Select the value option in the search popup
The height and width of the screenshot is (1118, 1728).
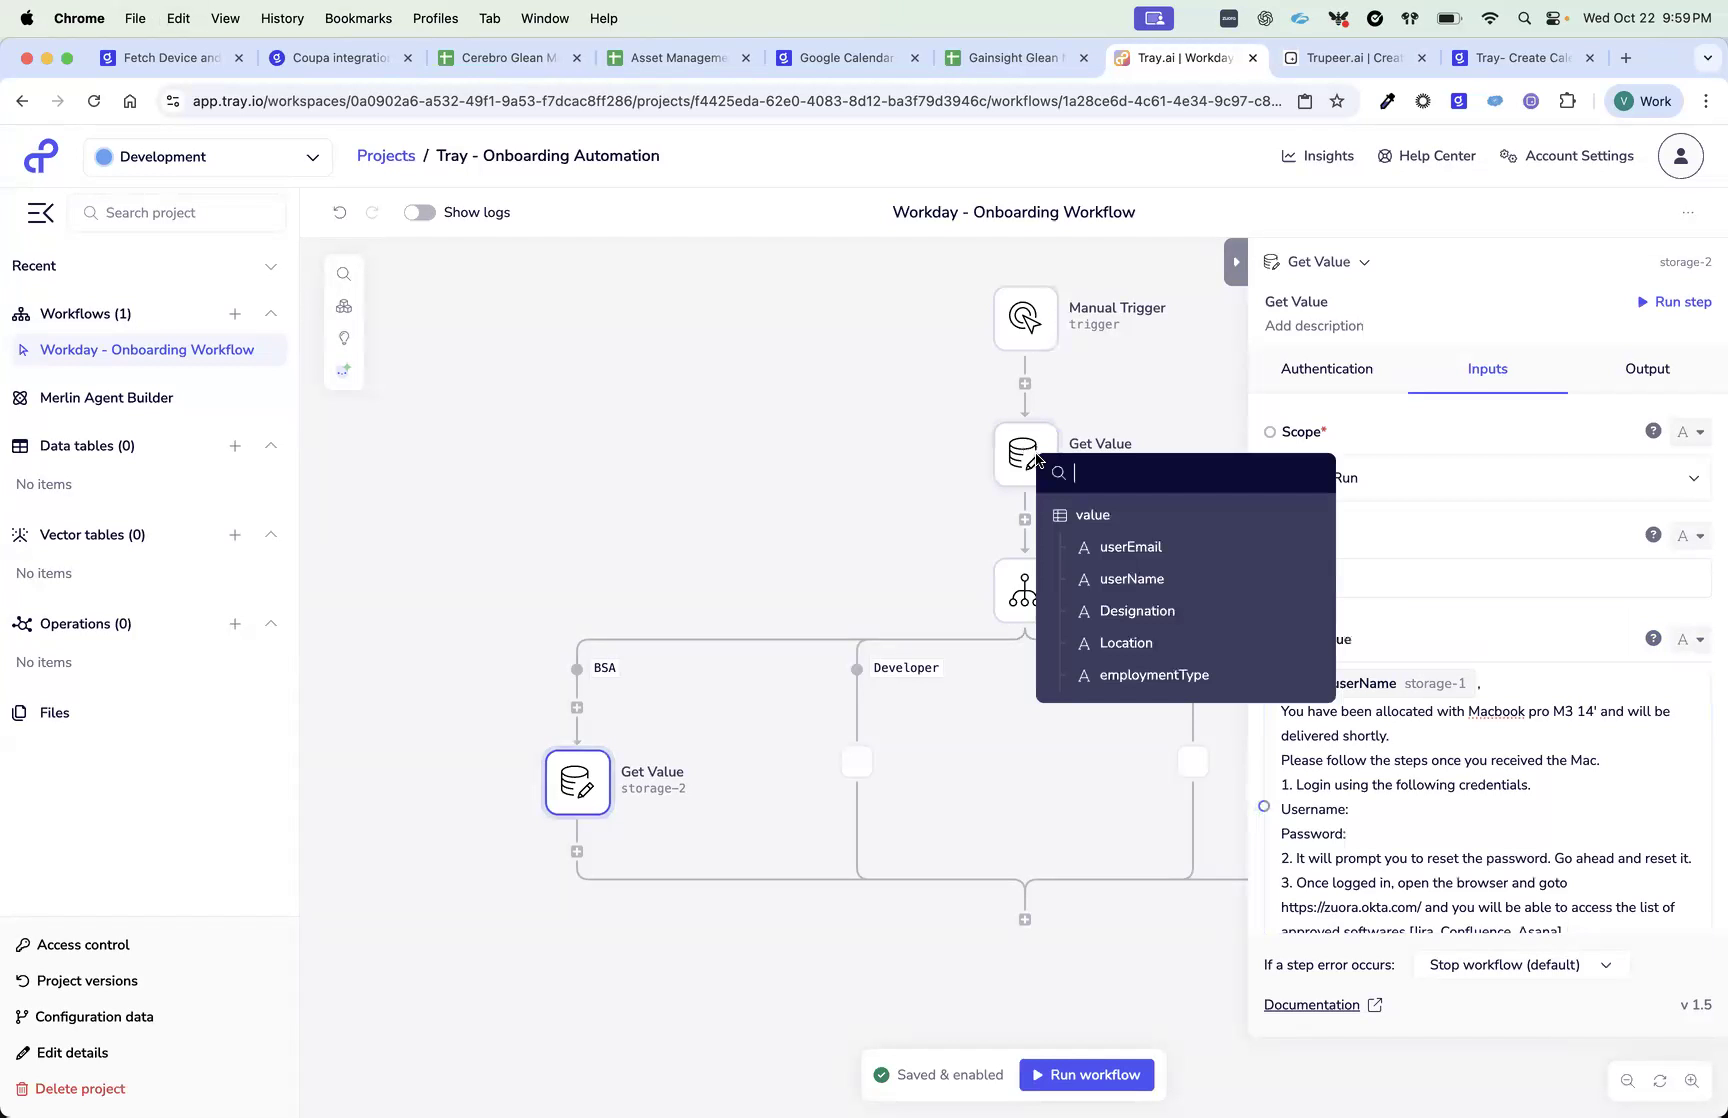click(1092, 514)
